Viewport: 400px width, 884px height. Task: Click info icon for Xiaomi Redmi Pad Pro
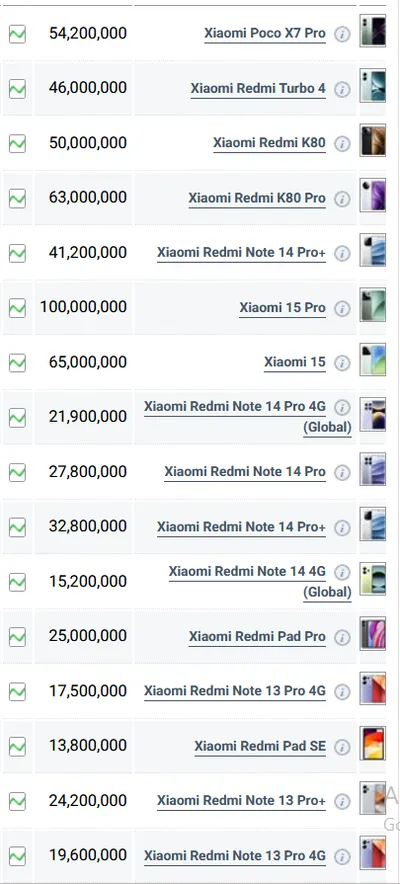342,637
